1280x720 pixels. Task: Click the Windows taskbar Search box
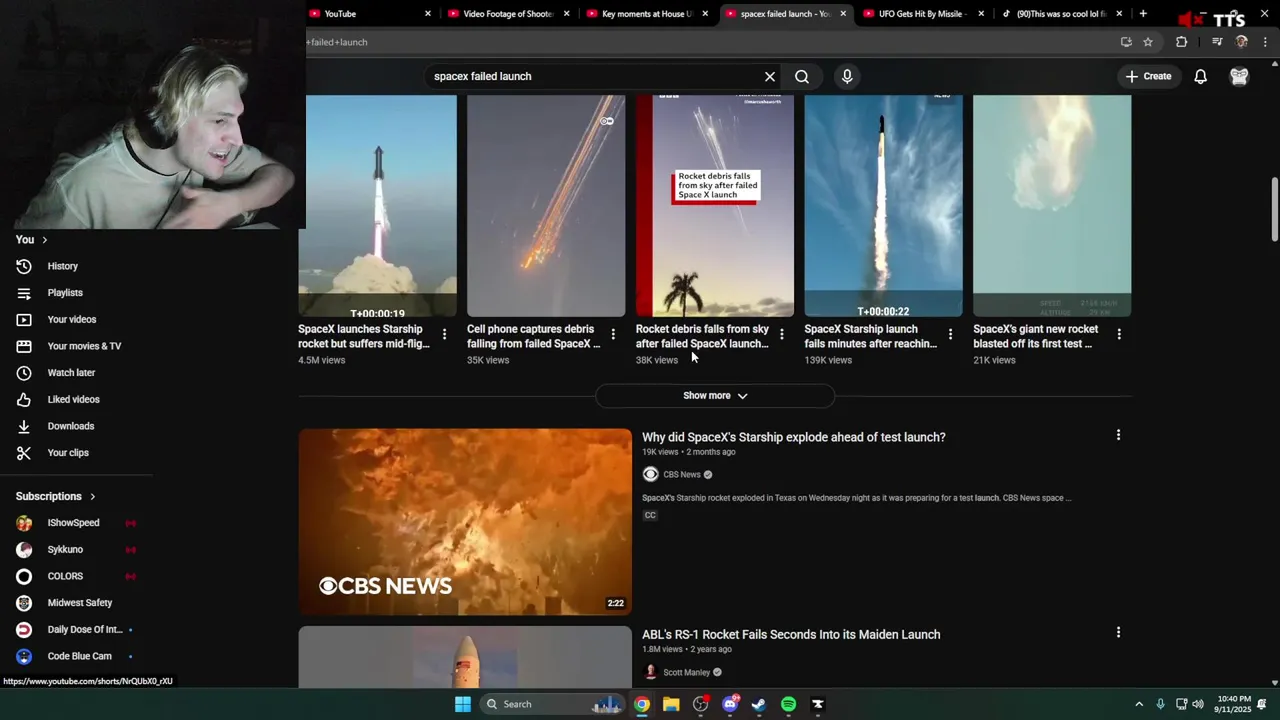coord(553,704)
